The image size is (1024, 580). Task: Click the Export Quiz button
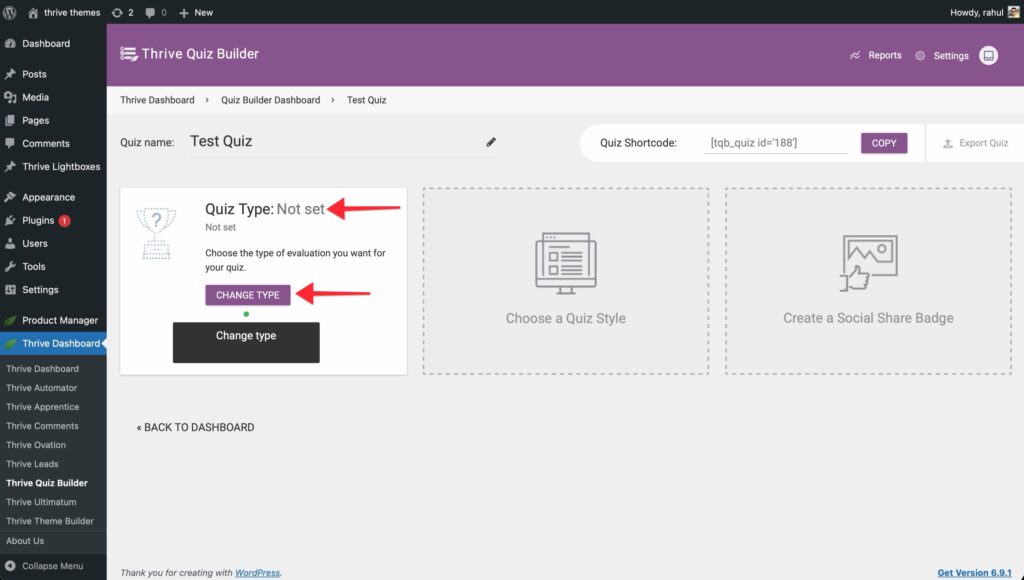[x=975, y=143]
